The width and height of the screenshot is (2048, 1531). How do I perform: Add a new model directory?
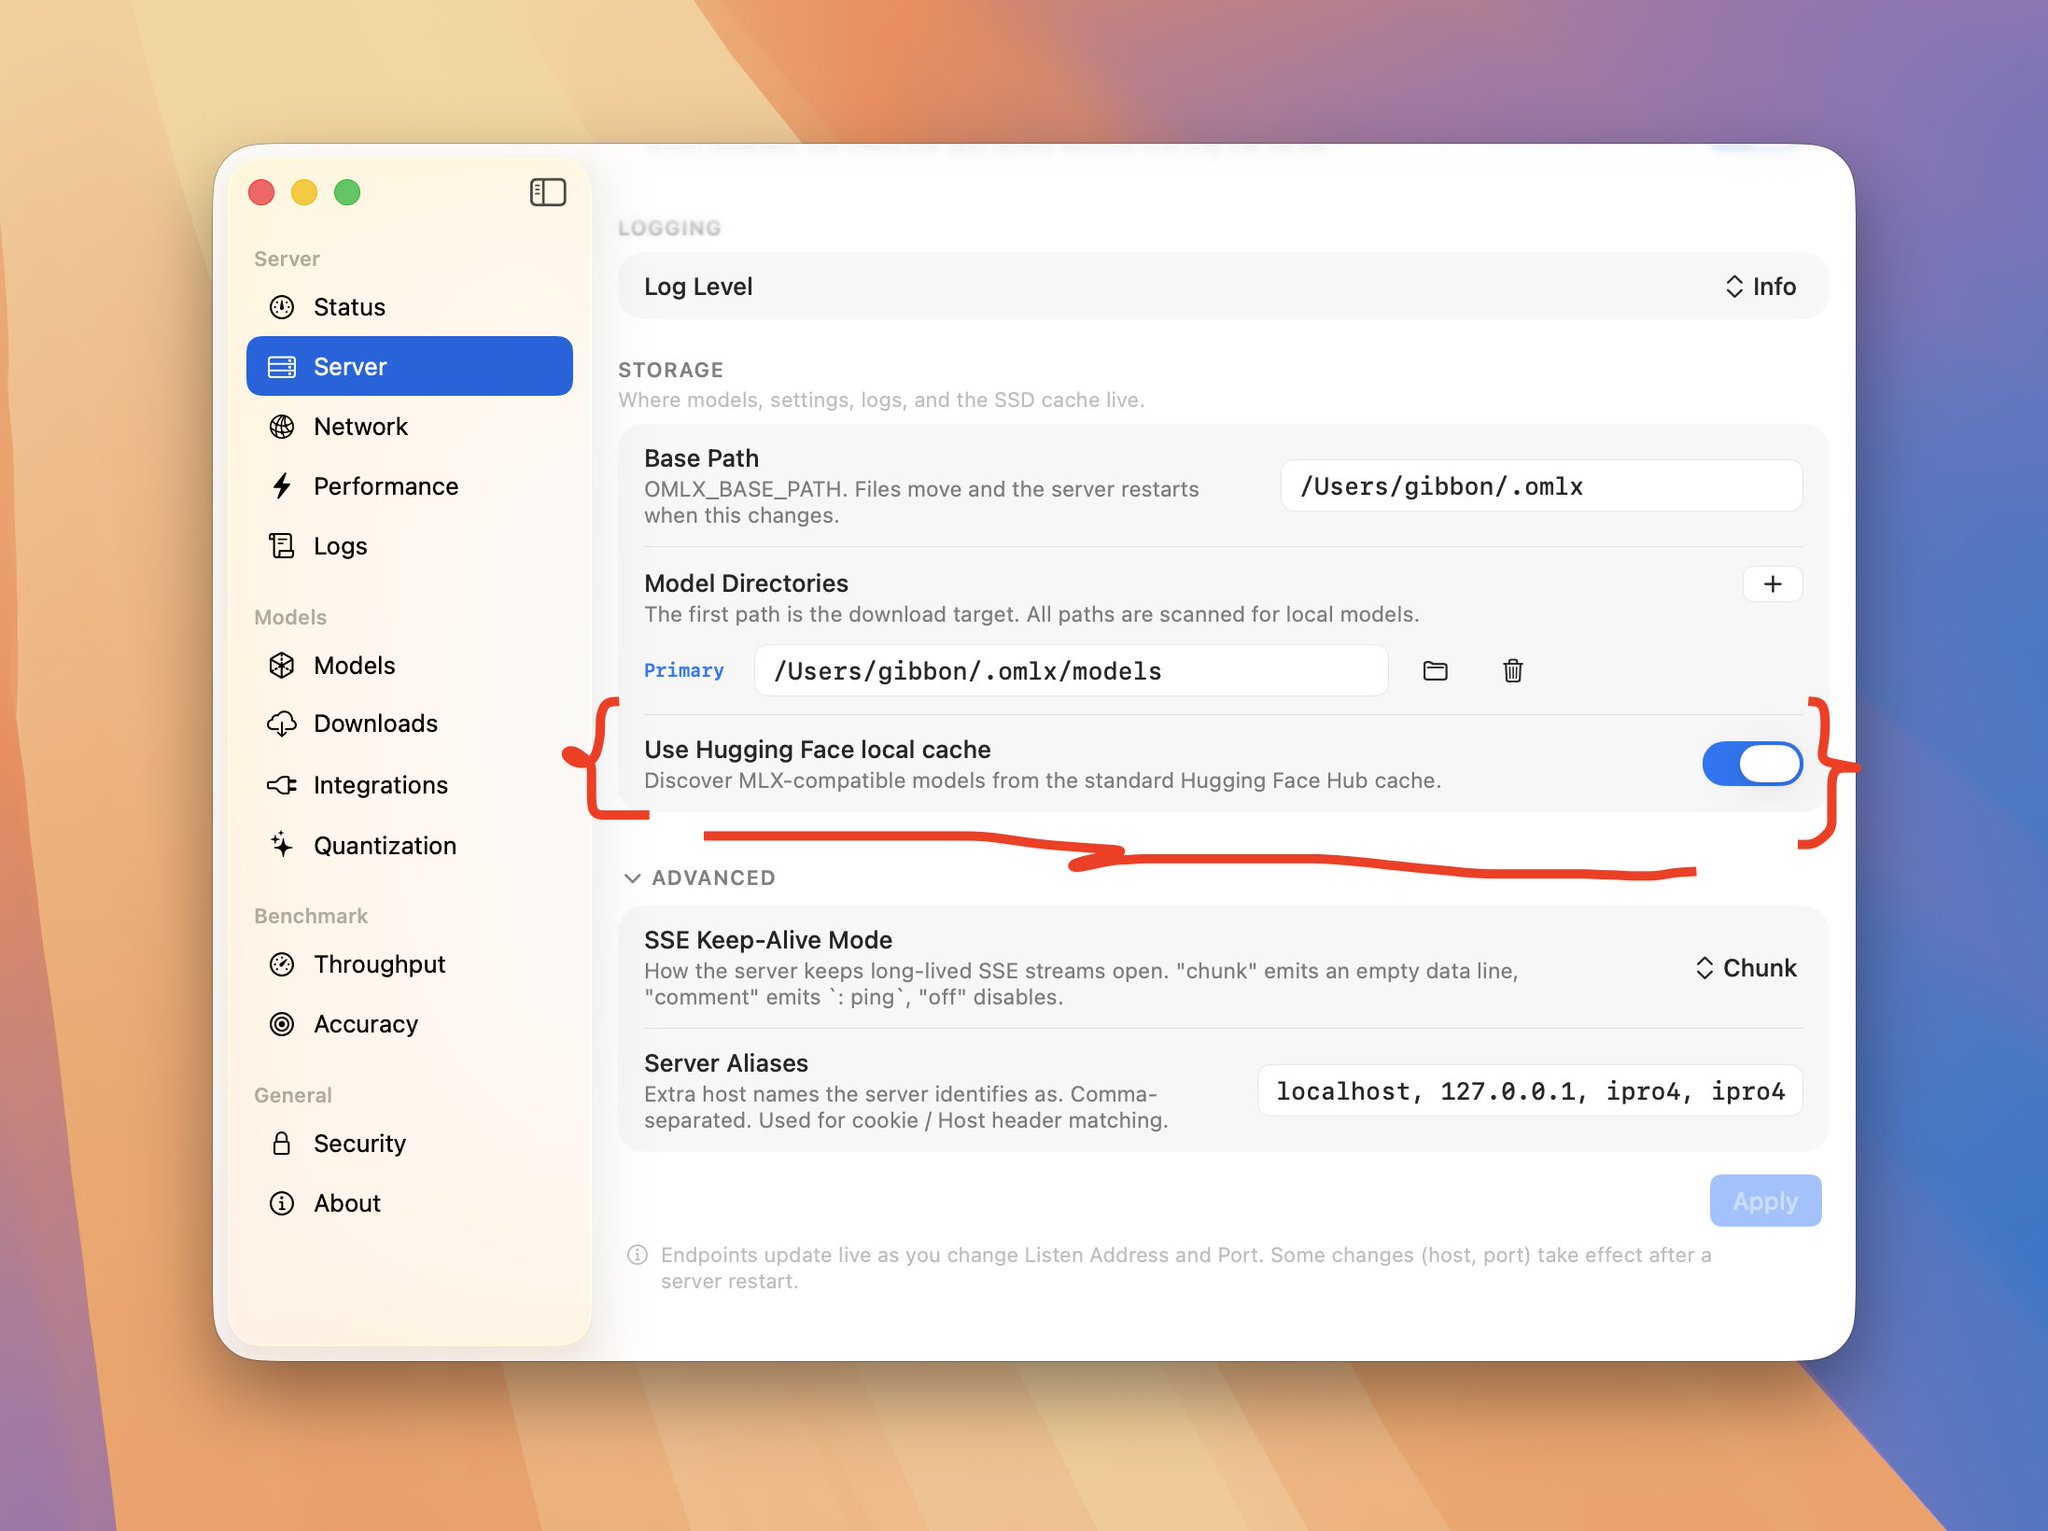click(x=1772, y=584)
